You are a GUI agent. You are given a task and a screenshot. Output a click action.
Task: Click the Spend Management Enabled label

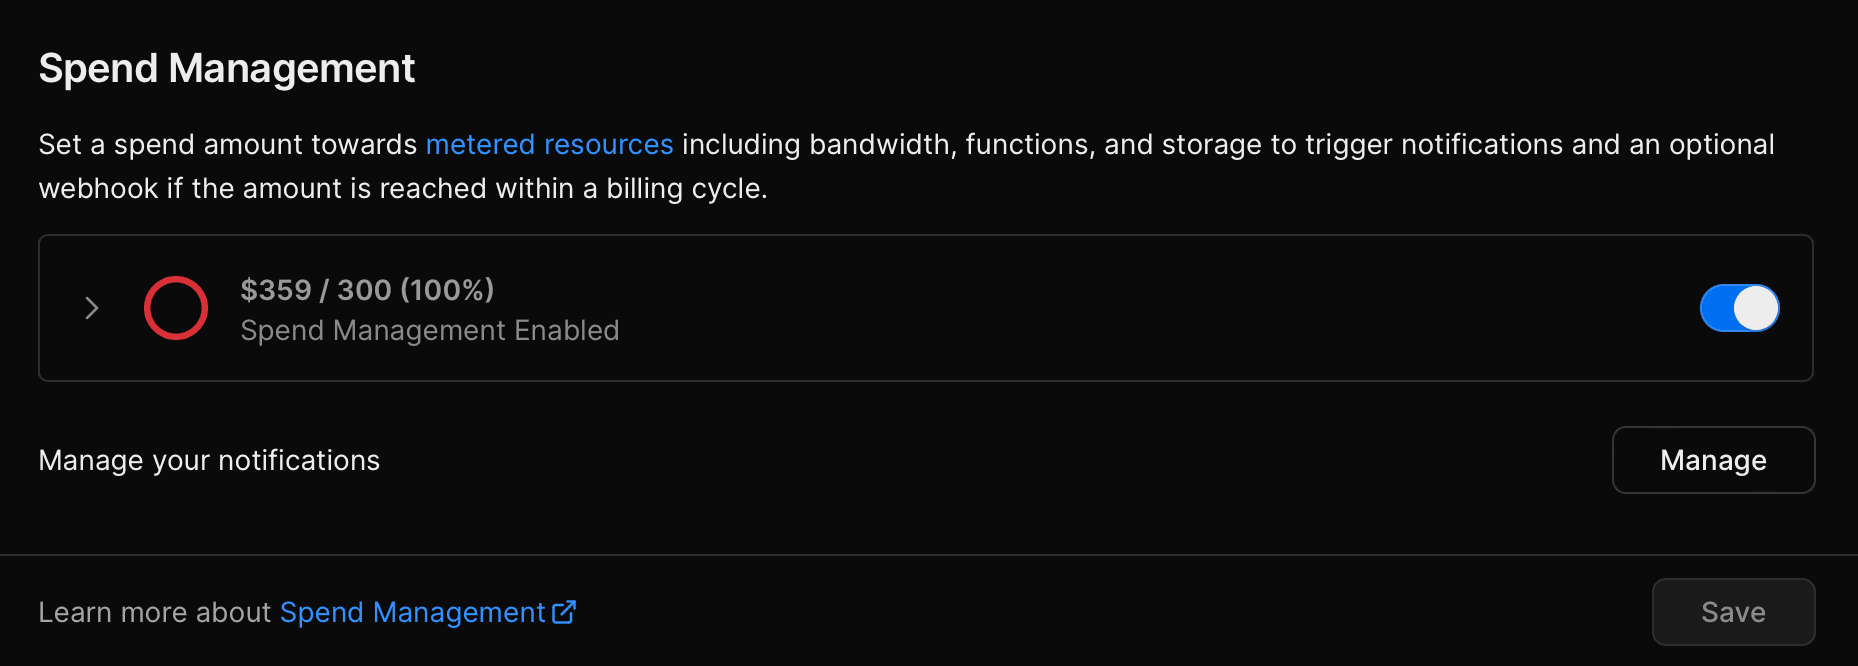[x=429, y=330]
